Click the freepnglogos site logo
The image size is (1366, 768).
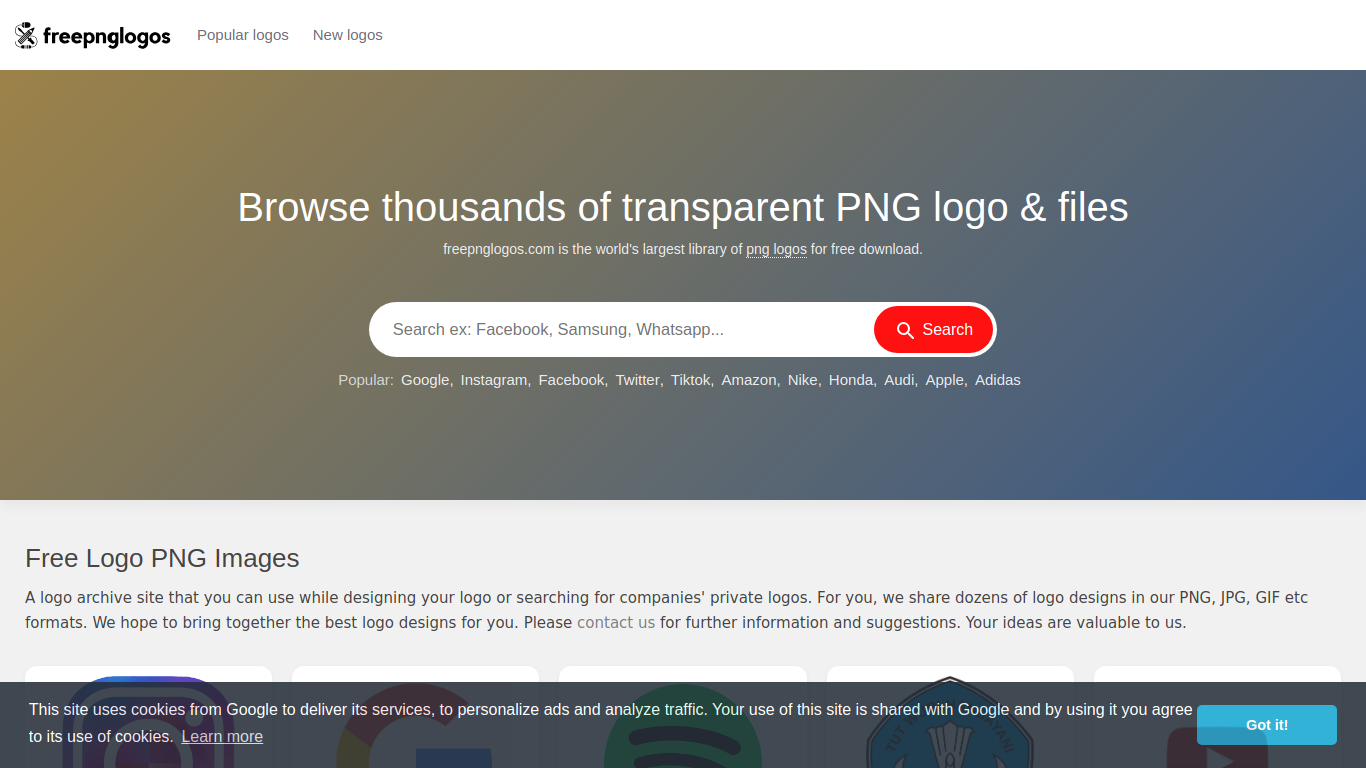[x=93, y=36]
